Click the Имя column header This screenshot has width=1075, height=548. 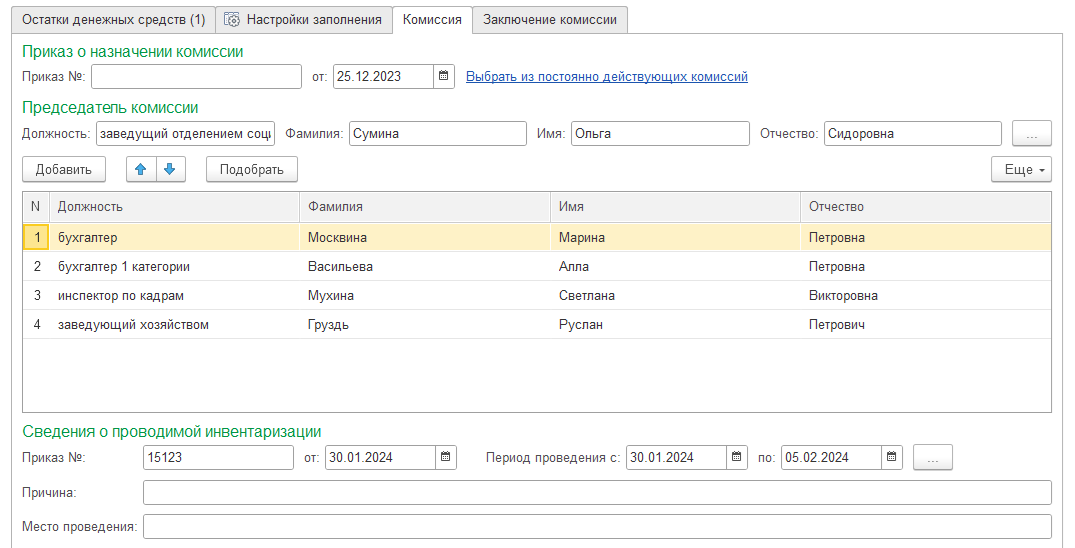675,206
